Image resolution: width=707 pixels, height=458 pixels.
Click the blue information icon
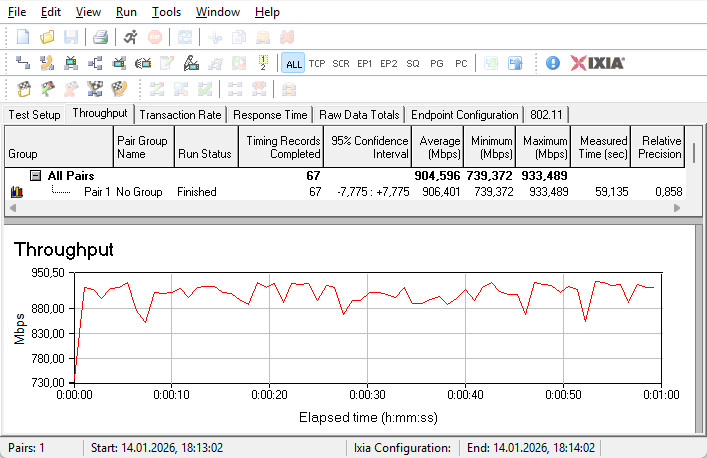tap(553, 63)
